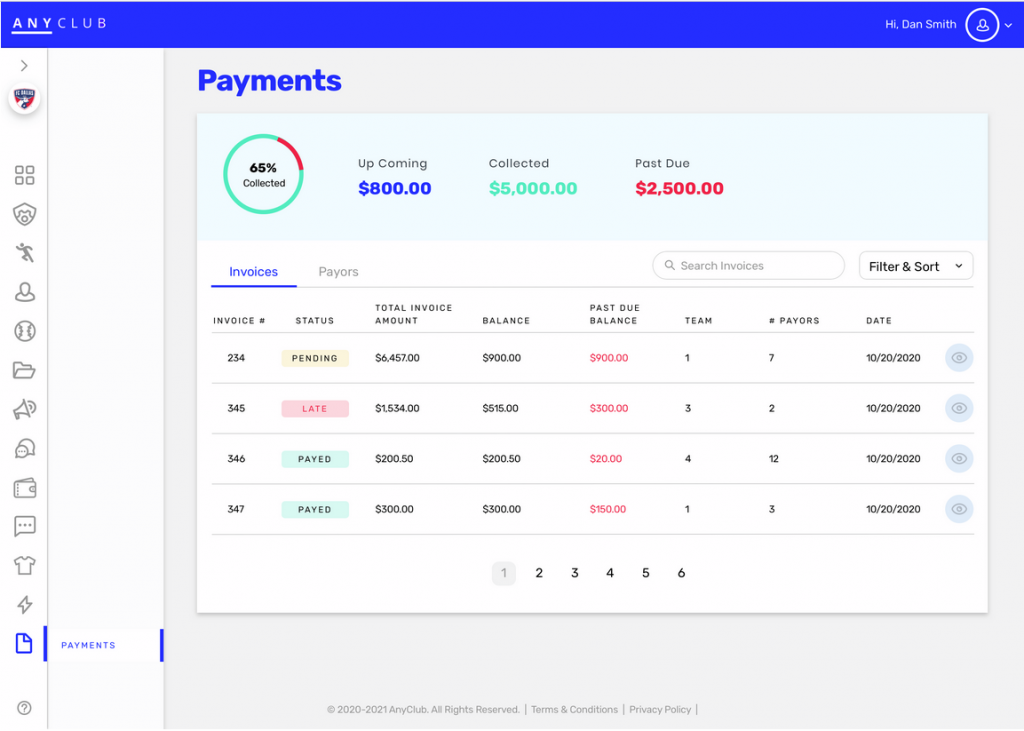Expand the sidebar with the chevron arrow
Image resolution: width=1024 pixels, height=731 pixels.
pyautogui.click(x=24, y=65)
